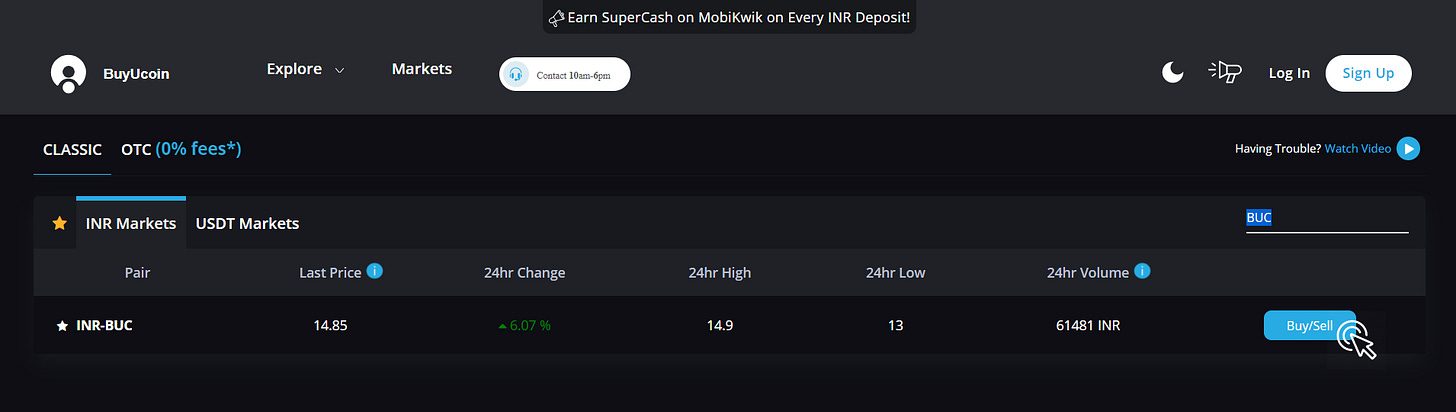Switch to the CLASSIC tab
The width and height of the screenshot is (1456, 412).
[72, 149]
